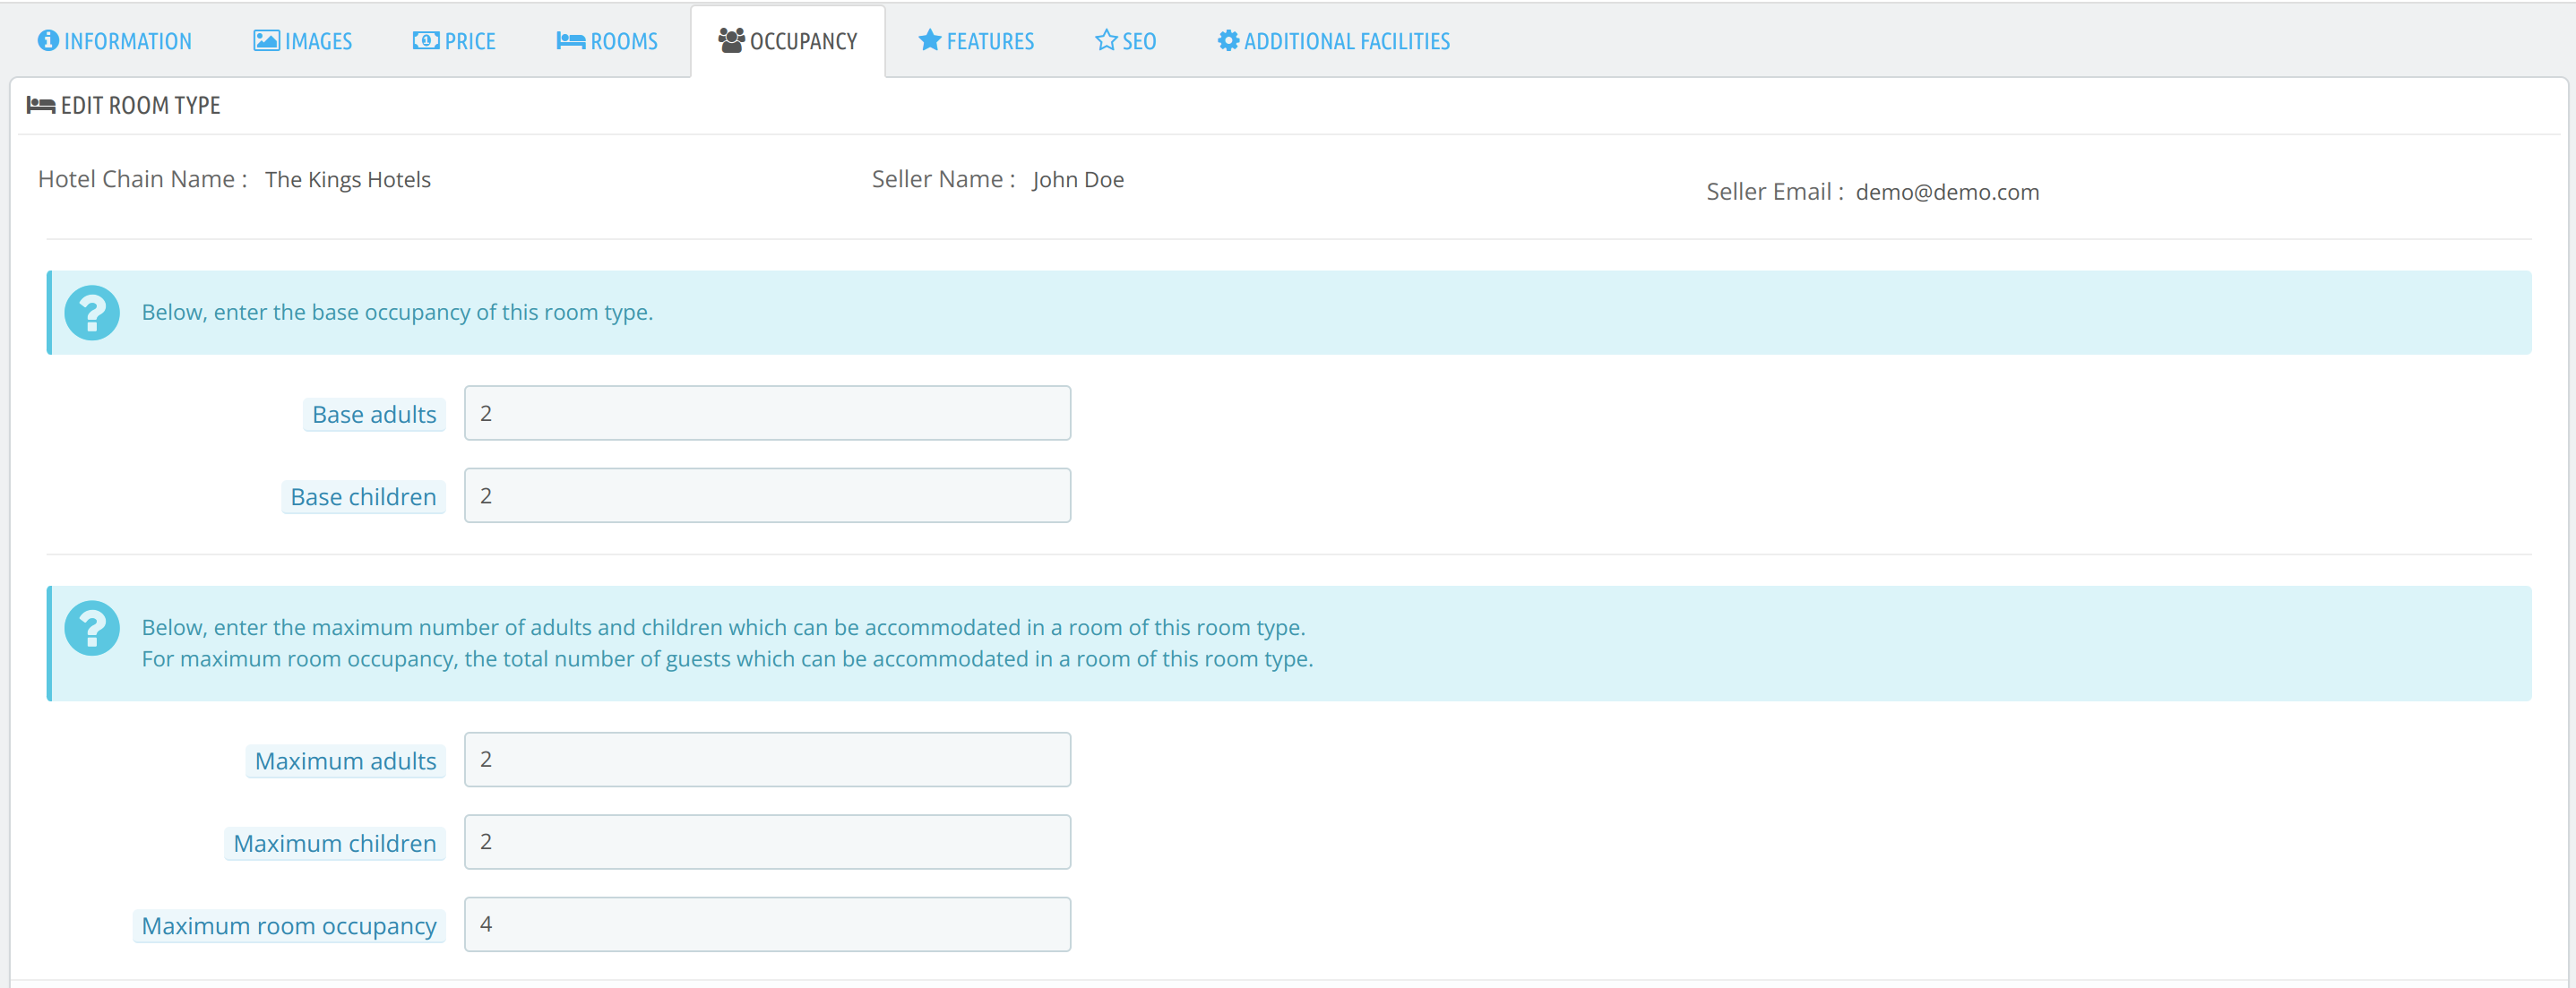Click the 'Seller Name :' label
The height and width of the screenshot is (988, 2576).
pyautogui.click(x=944, y=179)
